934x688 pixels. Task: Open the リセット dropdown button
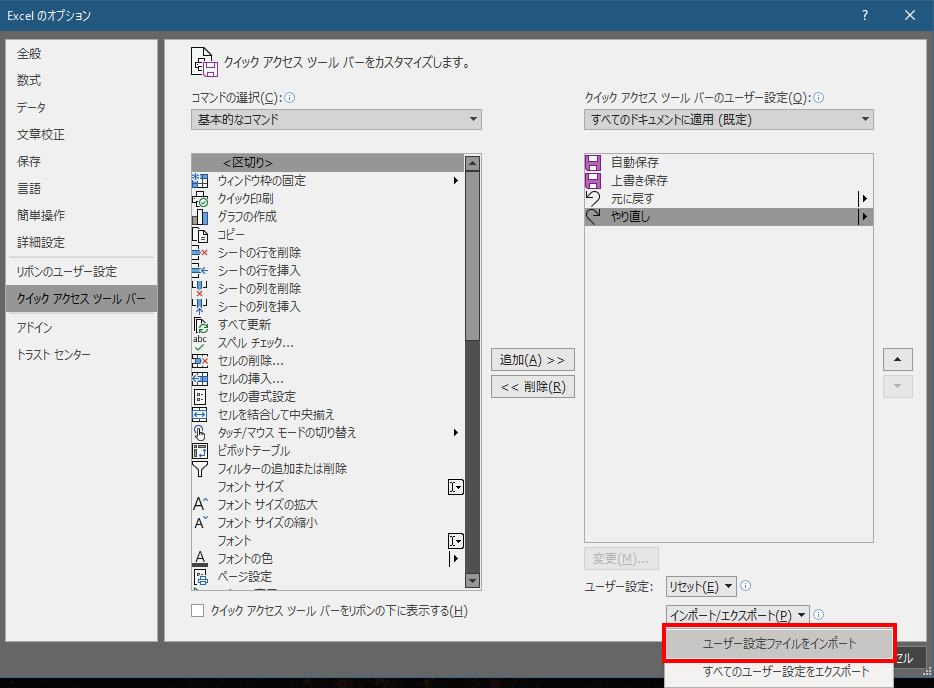point(701,586)
